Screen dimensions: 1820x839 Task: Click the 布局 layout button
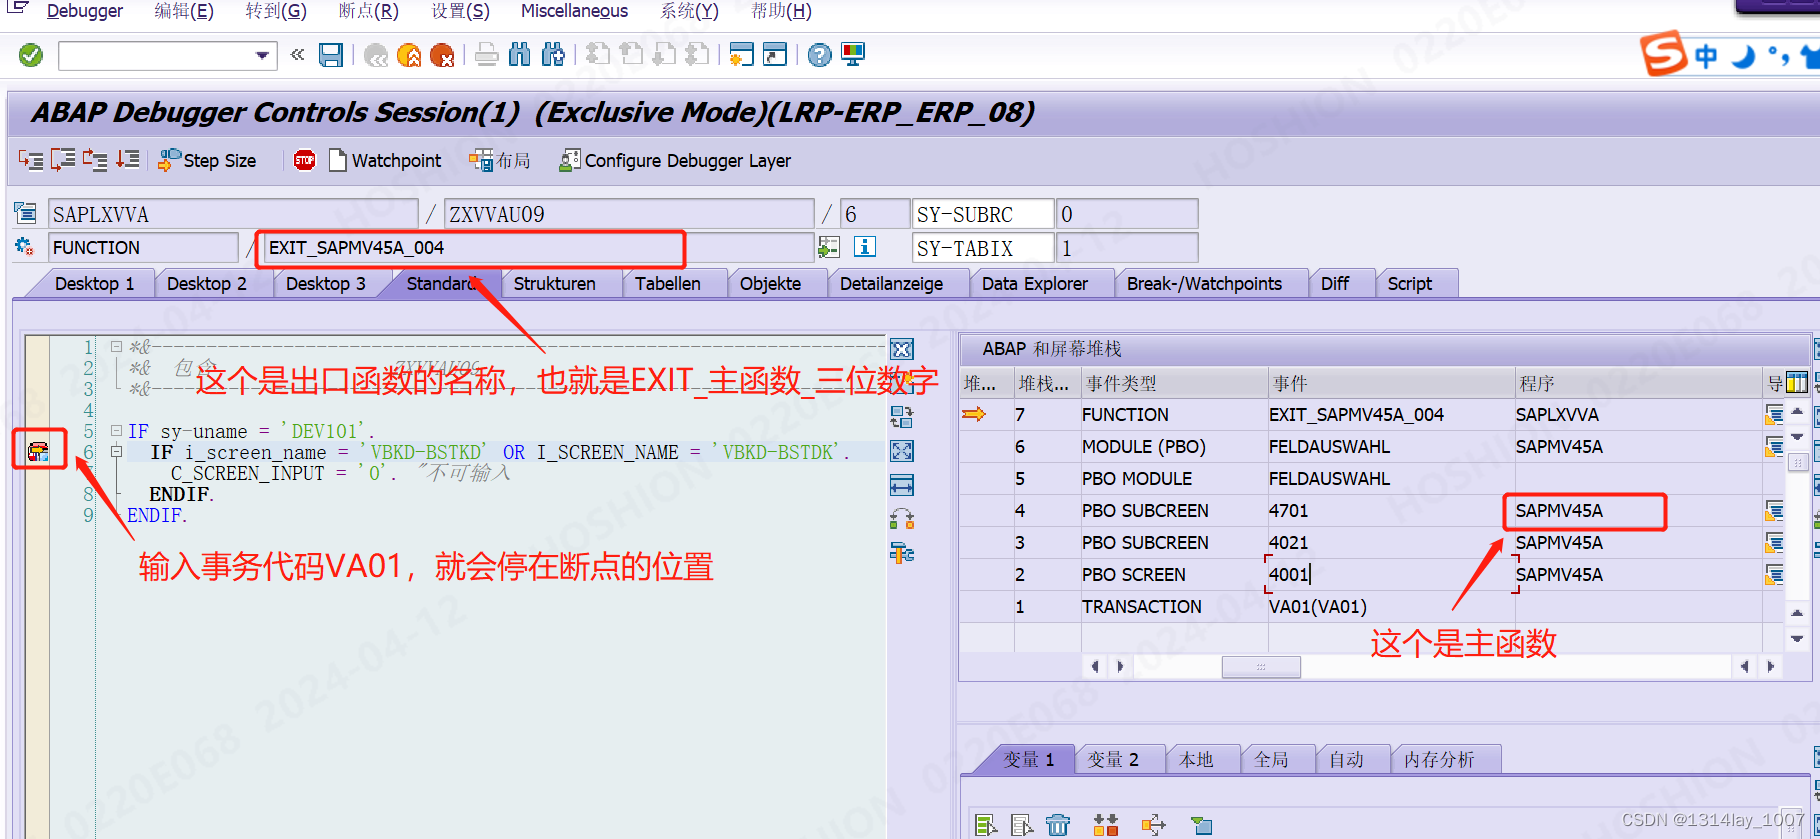click(500, 160)
